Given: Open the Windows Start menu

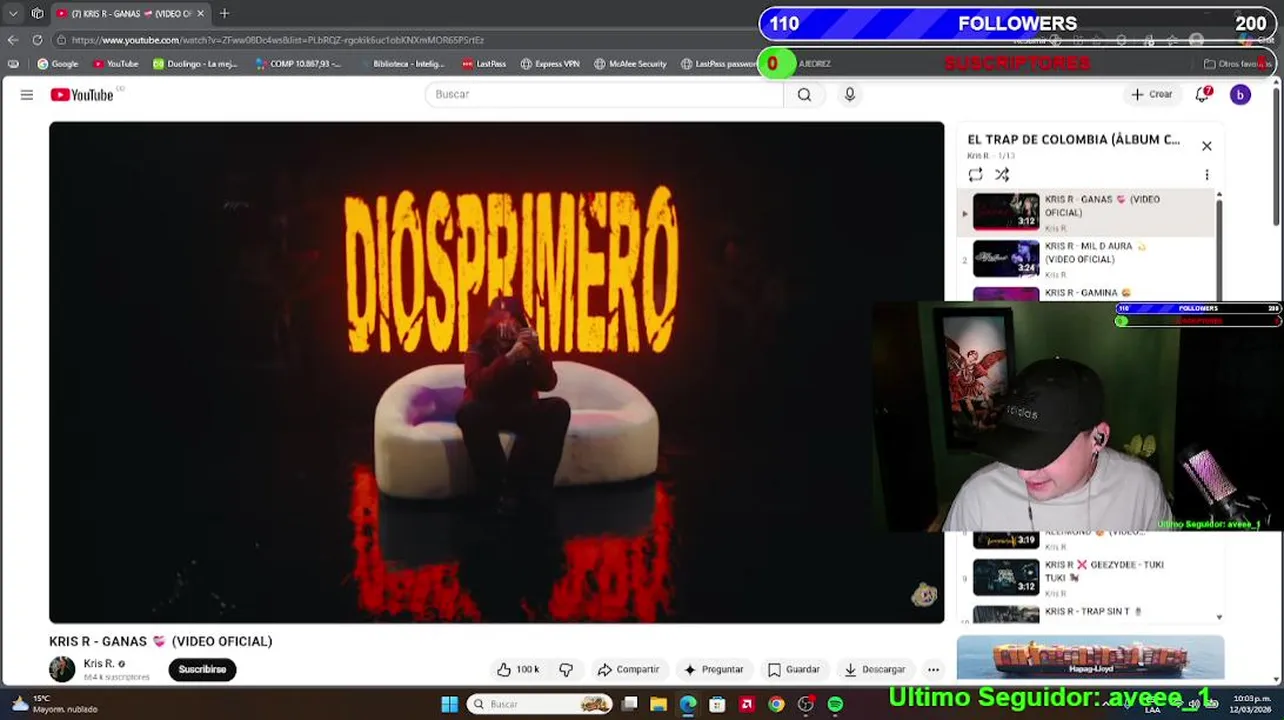Looking at the screenshot, I should (x=449, y=704).
